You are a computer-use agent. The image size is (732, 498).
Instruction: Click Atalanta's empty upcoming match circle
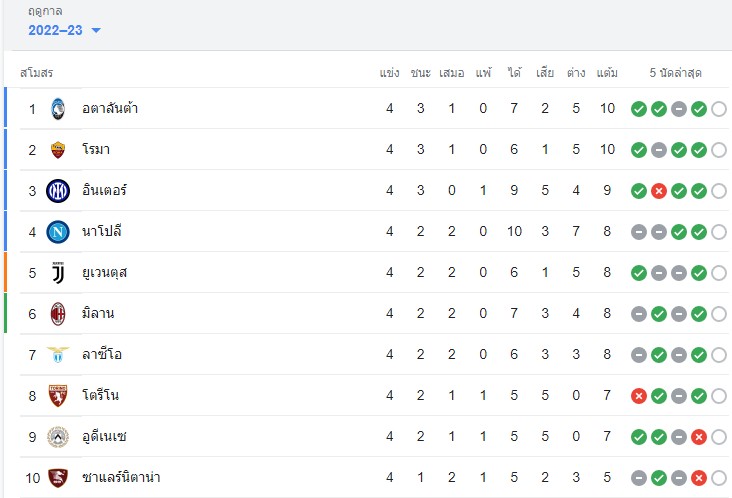[x=719, y=109]
